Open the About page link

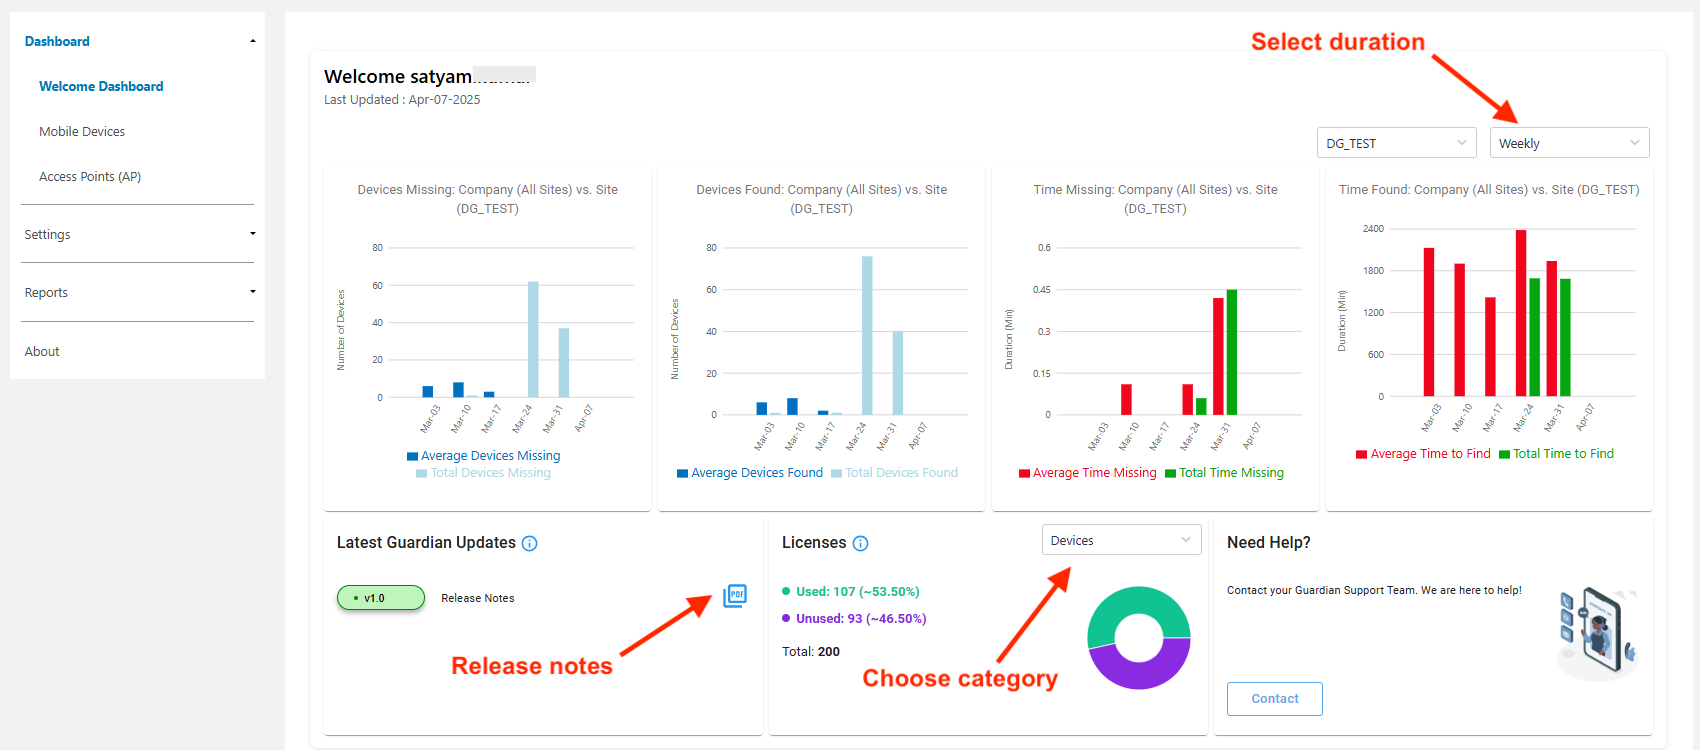click(42, 351)
